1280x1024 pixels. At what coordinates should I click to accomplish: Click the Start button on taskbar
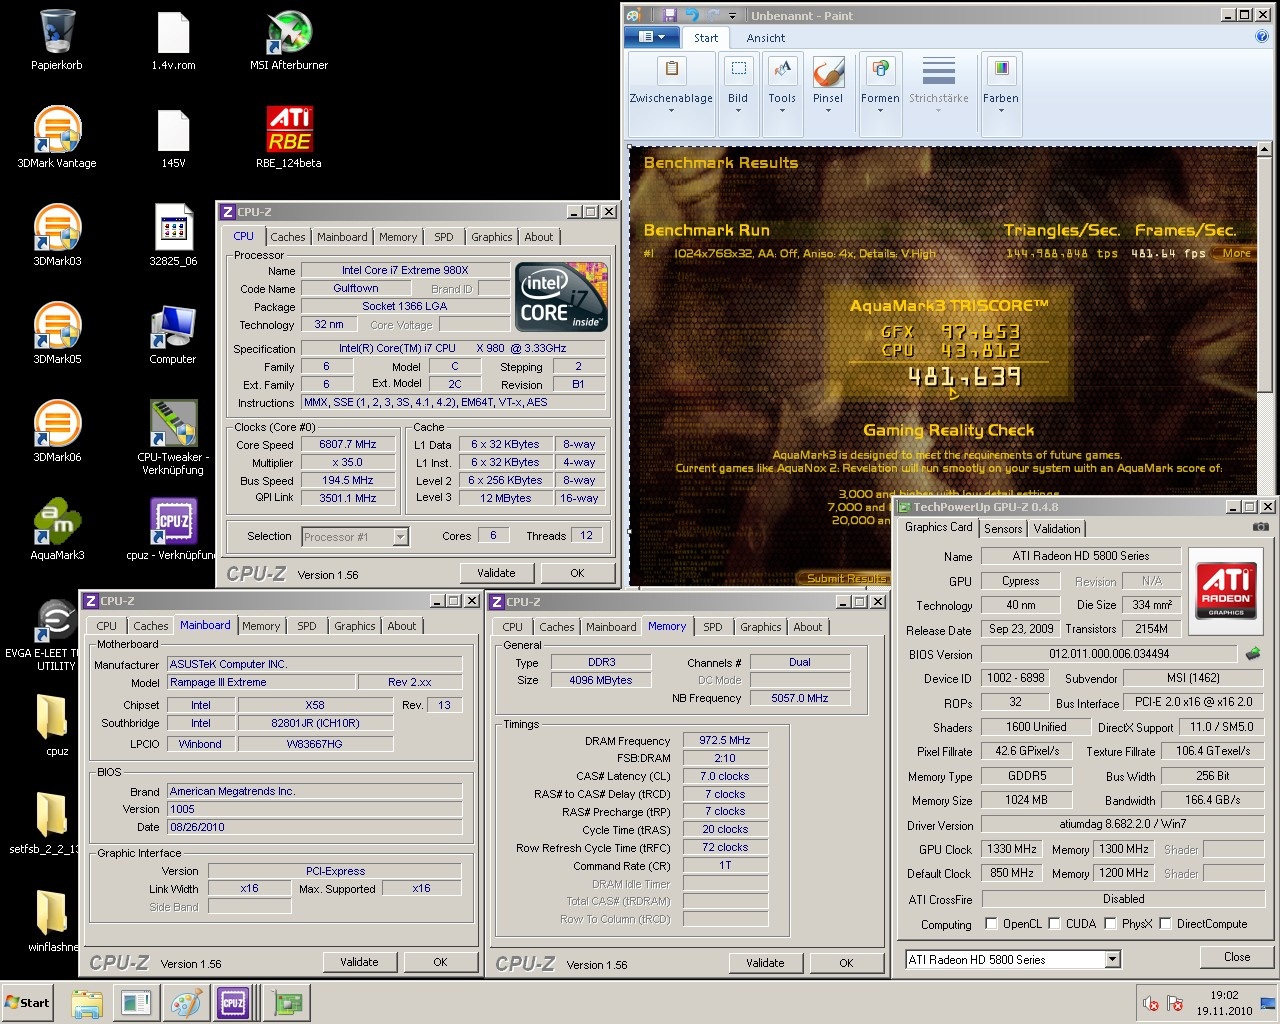point(28,1003)
